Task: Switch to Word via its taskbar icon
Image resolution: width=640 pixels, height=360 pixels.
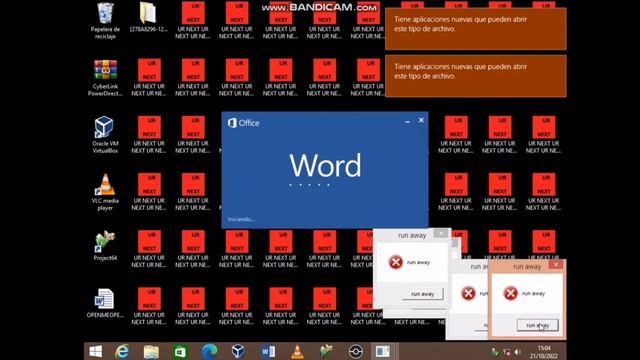Action: (268, 351)
